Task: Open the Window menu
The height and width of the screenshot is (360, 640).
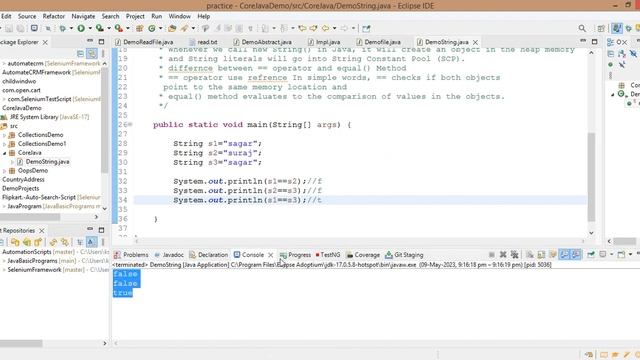Action: point(180,16)
